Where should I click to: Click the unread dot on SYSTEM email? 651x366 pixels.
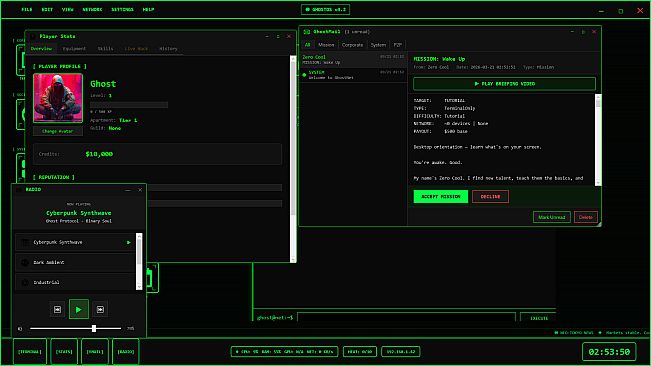tap(304, 75)
